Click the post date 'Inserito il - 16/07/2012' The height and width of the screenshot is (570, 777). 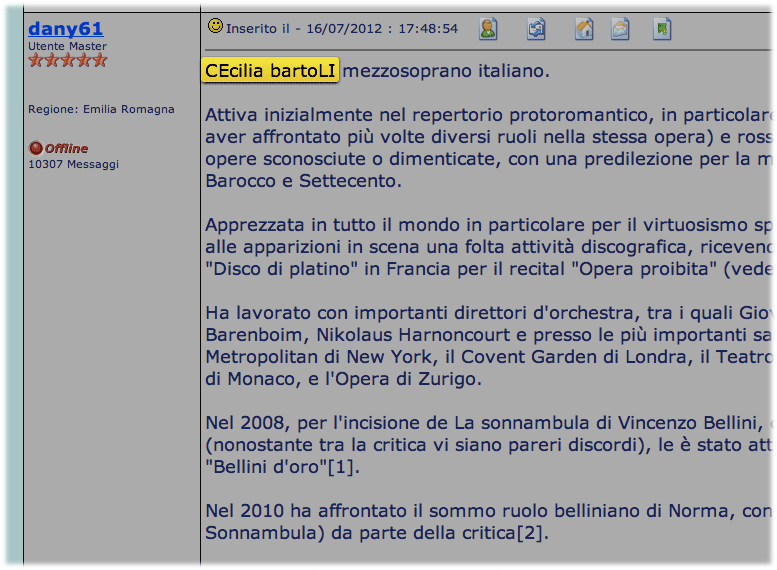point(304,29)
